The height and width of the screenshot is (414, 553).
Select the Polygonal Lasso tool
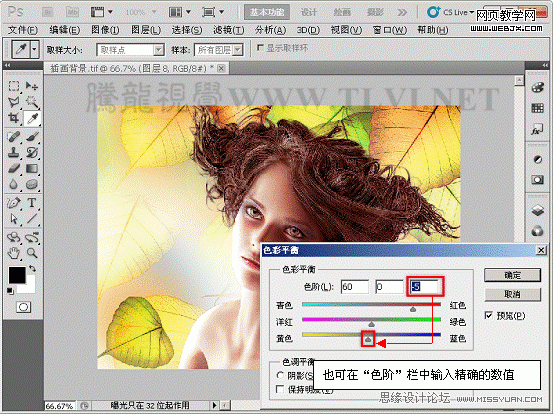coord(14,102)
